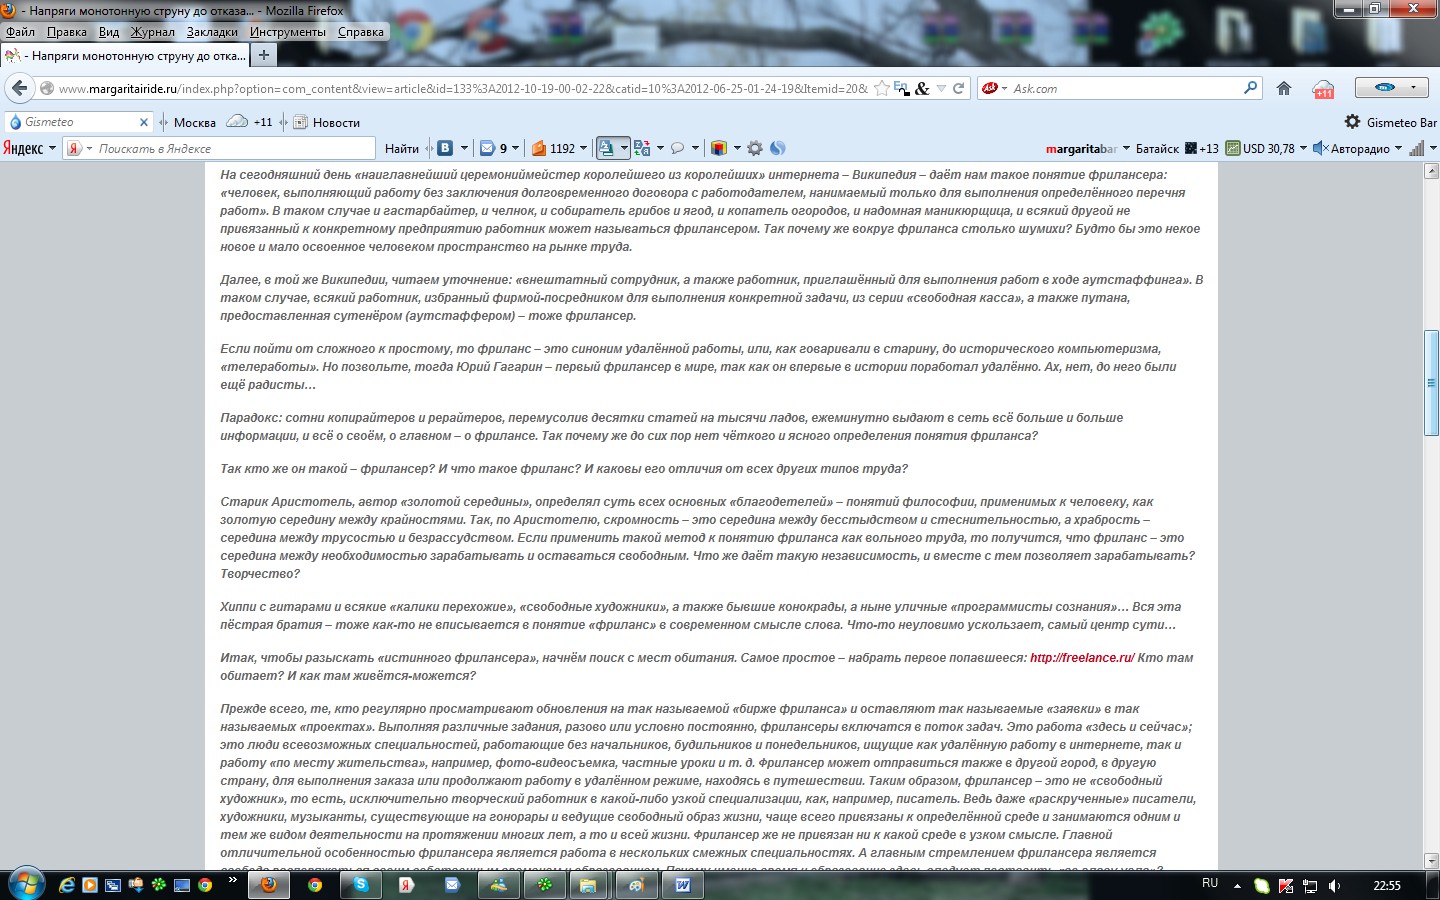Click the USD 30,78 currency rate icon
This screenshot has height=900, width=1440.
1233,148
